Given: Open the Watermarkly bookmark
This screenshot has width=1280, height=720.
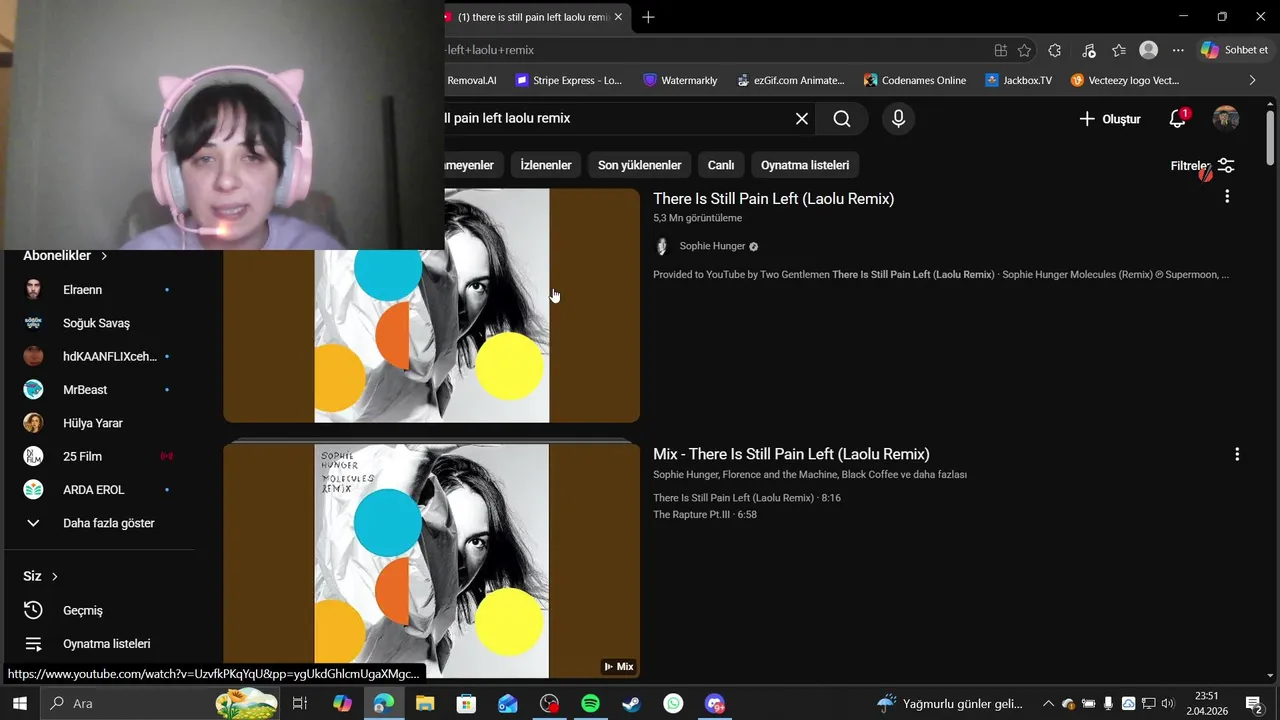Looking at the screenshot, I should click(x=680, y=80).
